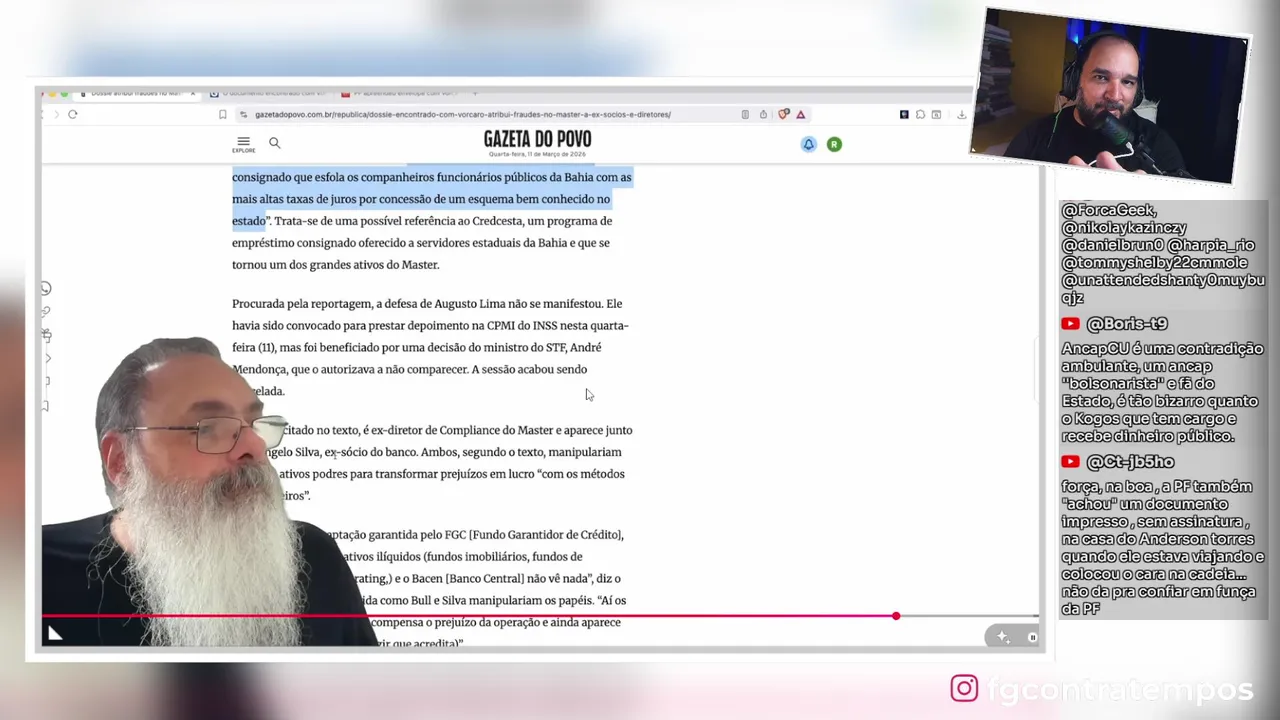Screen dimensions: 1280x720
Task: Click the bookmark flag icon in sidebar
Action: pyautogui.click(x=46, y=406)
